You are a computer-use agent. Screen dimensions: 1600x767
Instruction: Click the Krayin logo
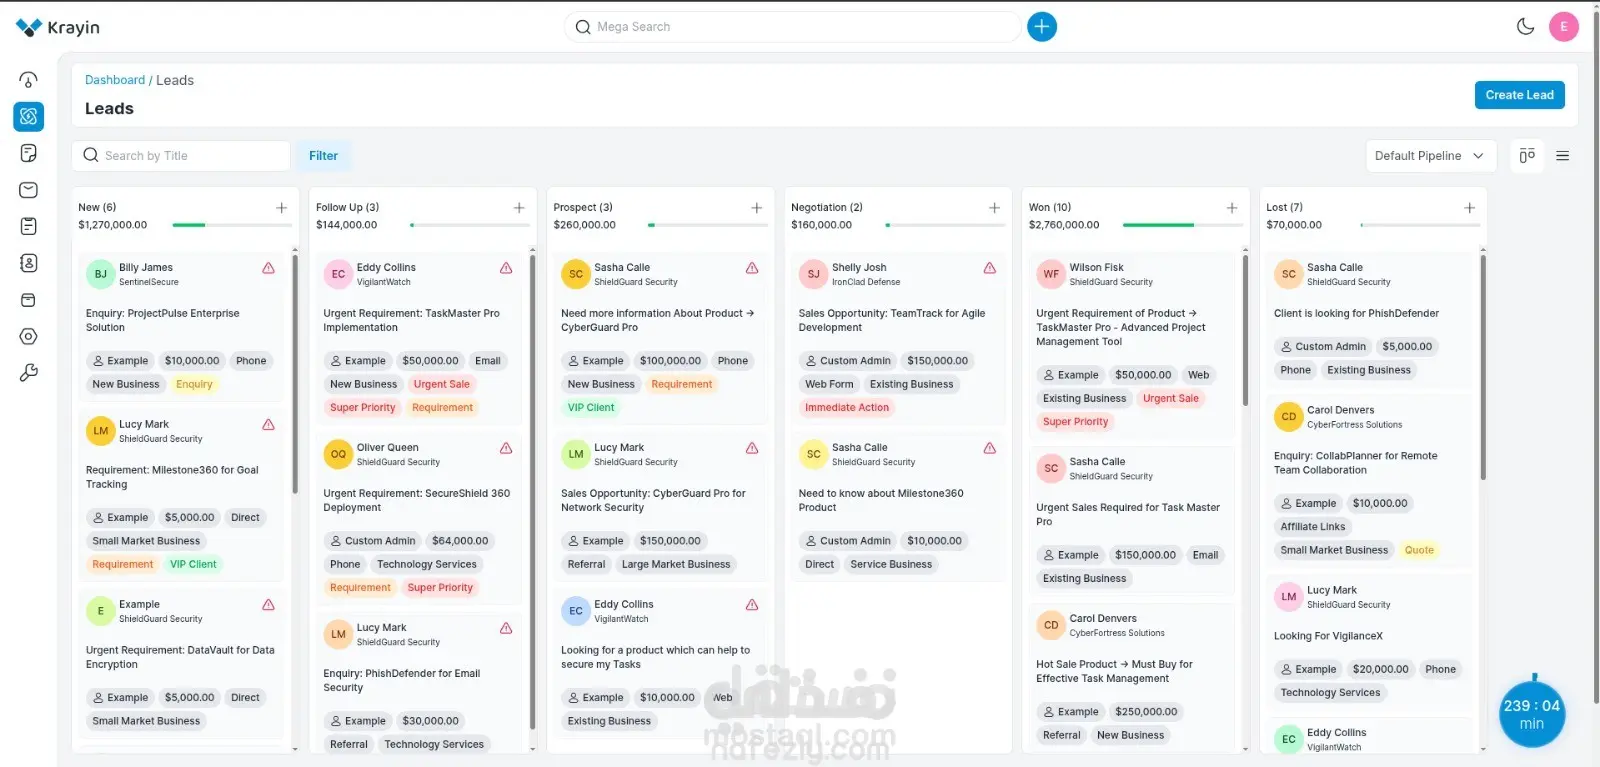[58, 27]
